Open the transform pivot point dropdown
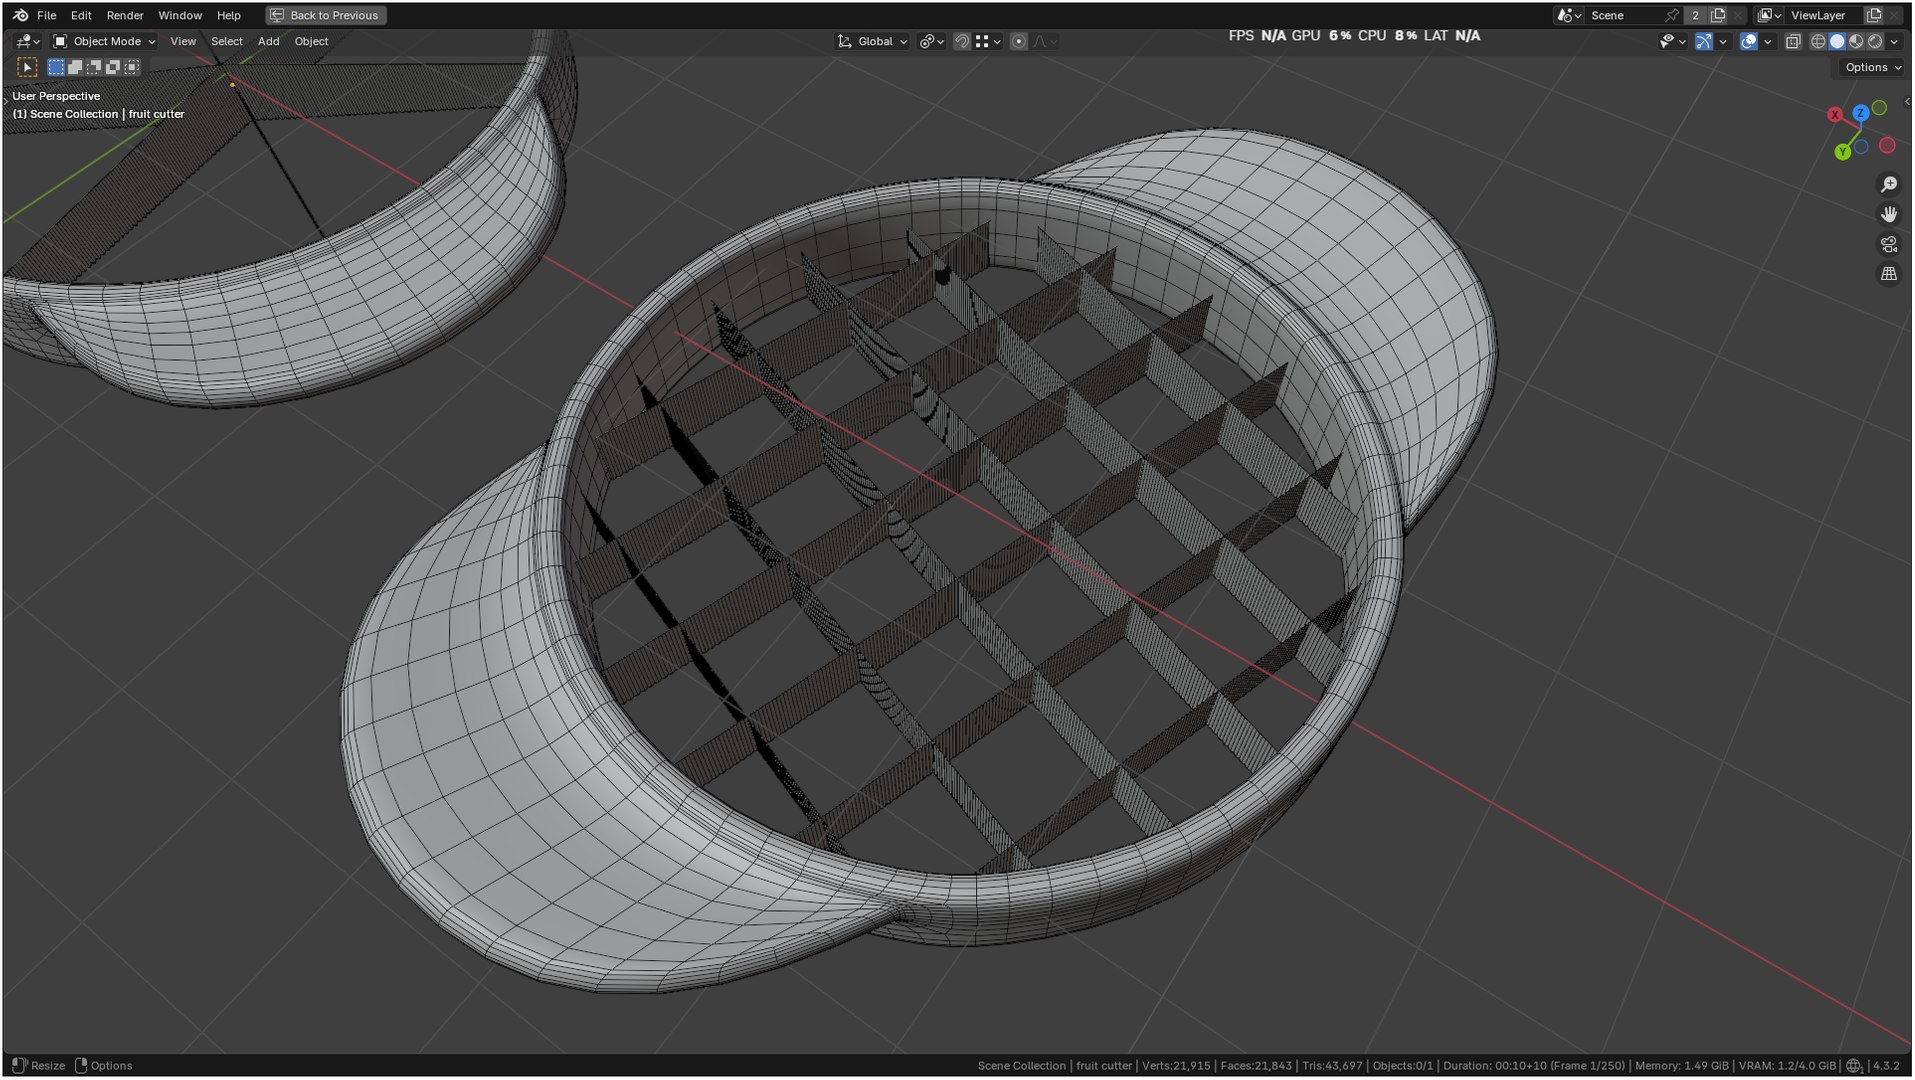 932,41
